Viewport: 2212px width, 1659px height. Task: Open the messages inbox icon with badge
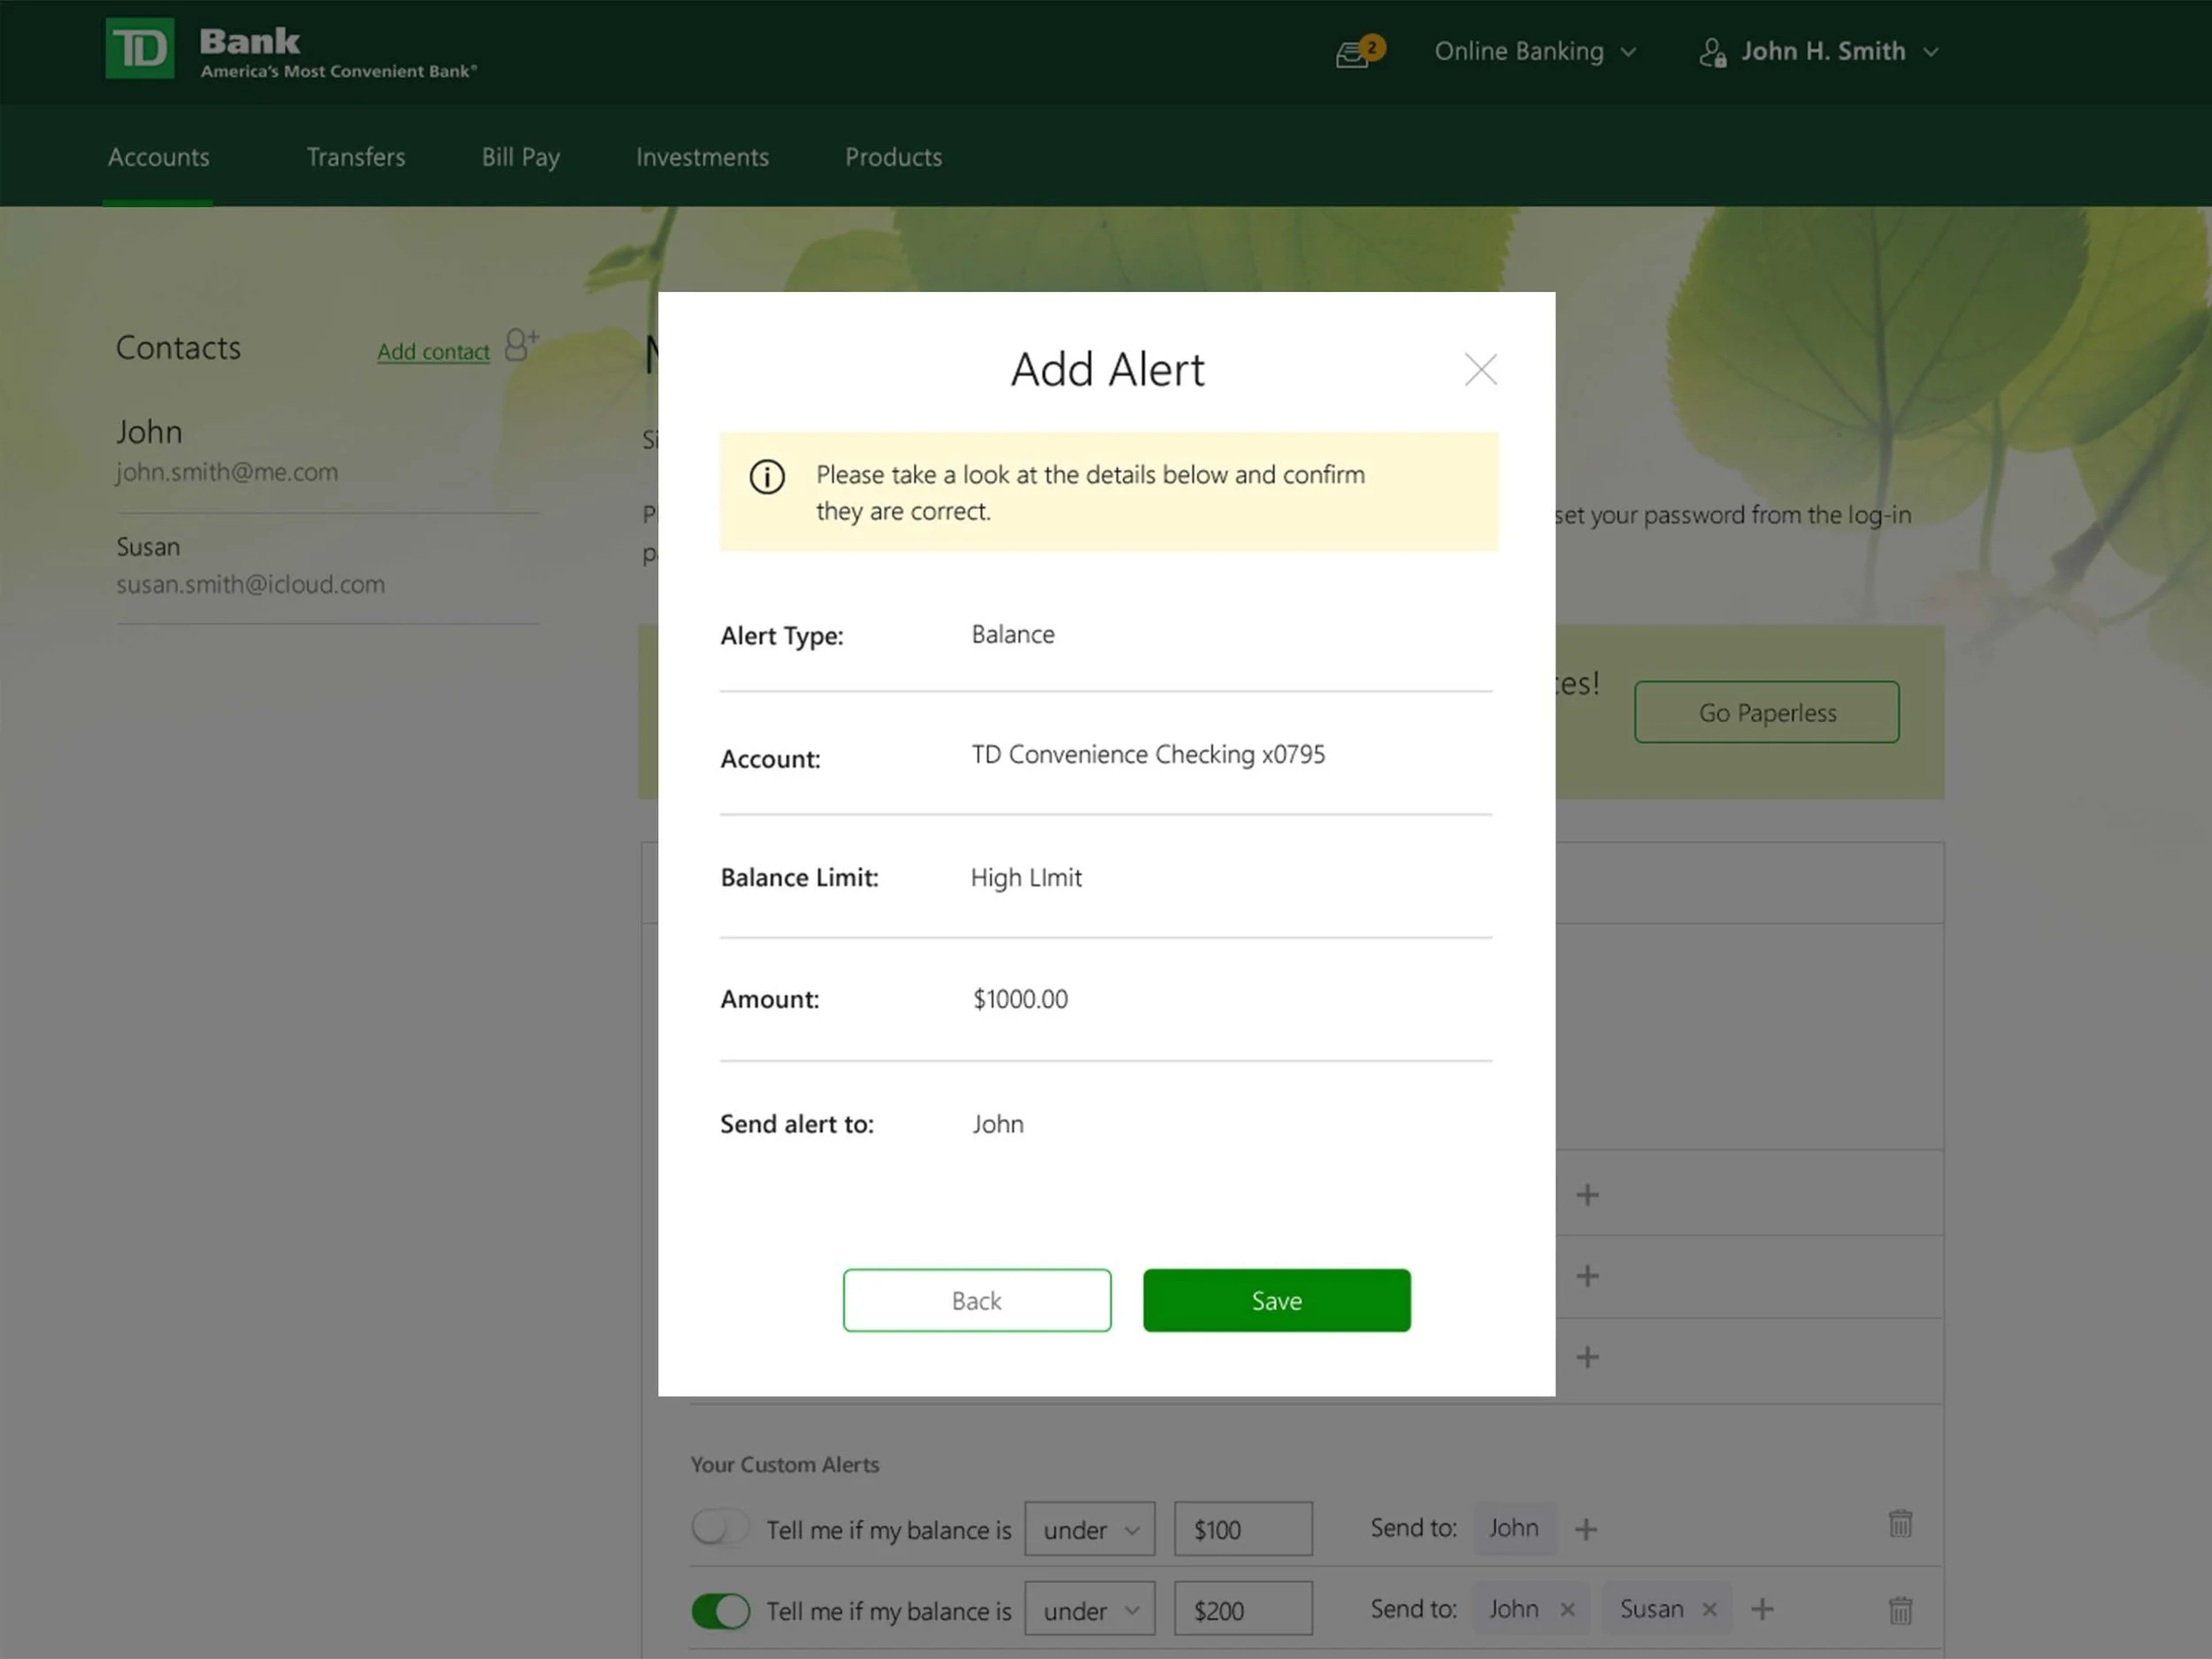(x=1359, y=51)
